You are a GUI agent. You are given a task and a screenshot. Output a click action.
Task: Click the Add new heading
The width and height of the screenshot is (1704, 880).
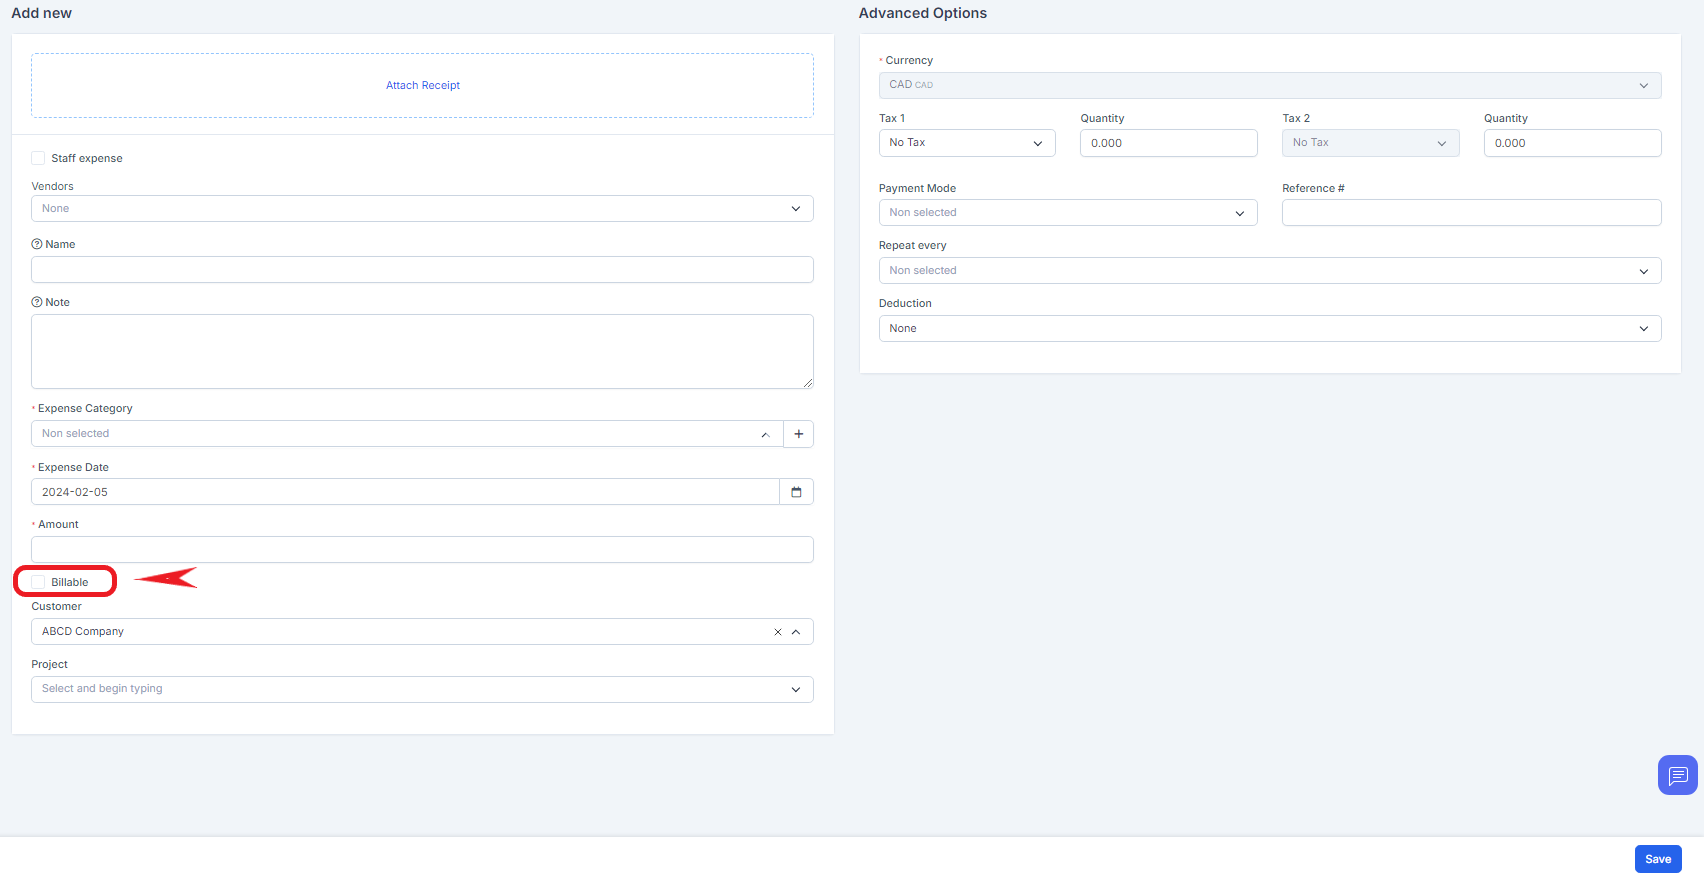click(x=42, y=13)
